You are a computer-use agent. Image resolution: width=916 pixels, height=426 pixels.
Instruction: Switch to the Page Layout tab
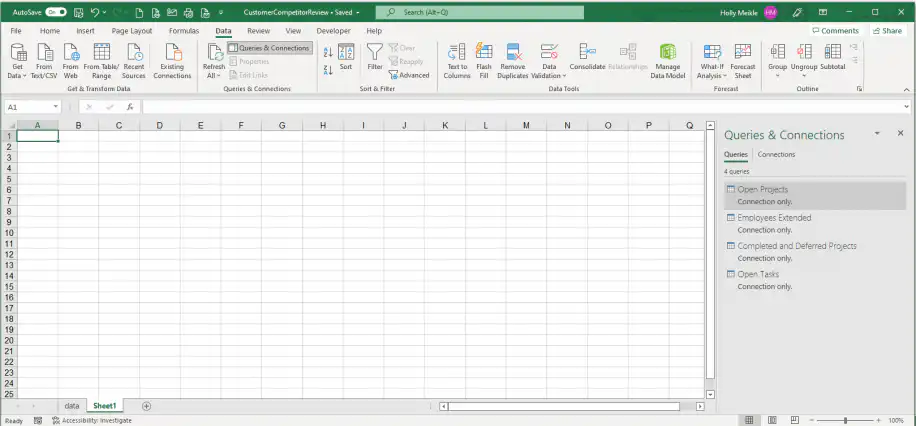click(133, 31)
